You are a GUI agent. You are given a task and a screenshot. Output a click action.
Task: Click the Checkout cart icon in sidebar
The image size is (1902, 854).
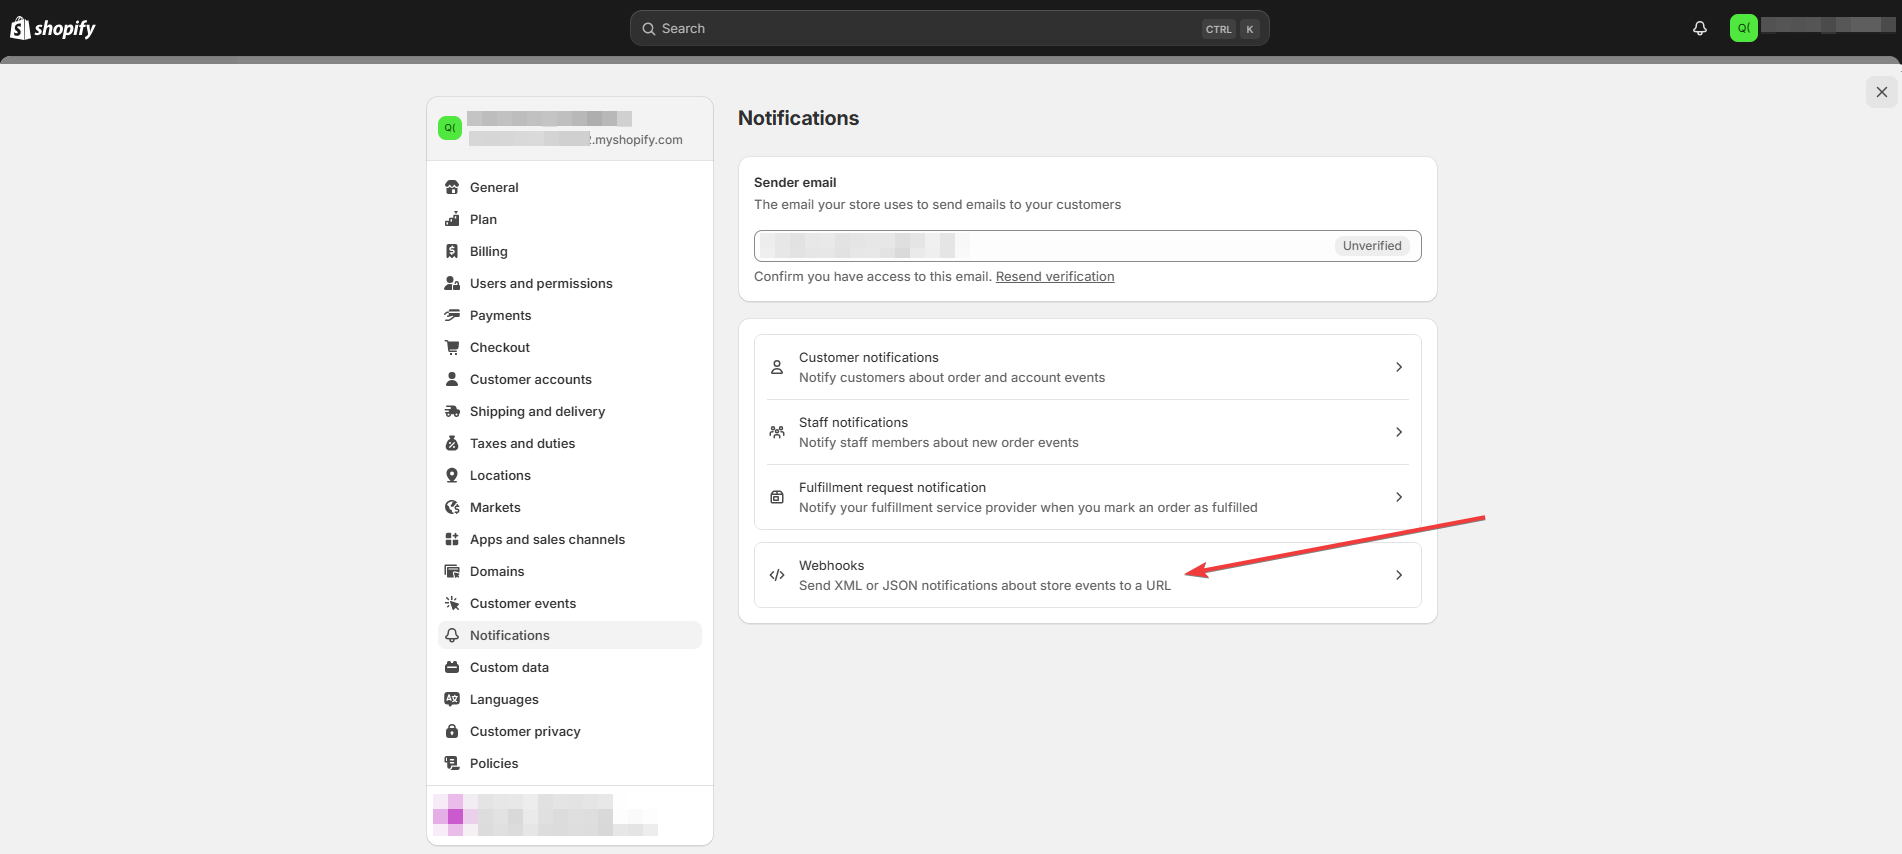452,347
